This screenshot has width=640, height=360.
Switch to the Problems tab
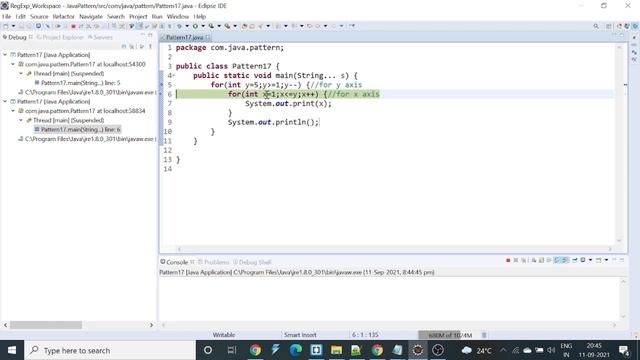click(x=214, y=262)
